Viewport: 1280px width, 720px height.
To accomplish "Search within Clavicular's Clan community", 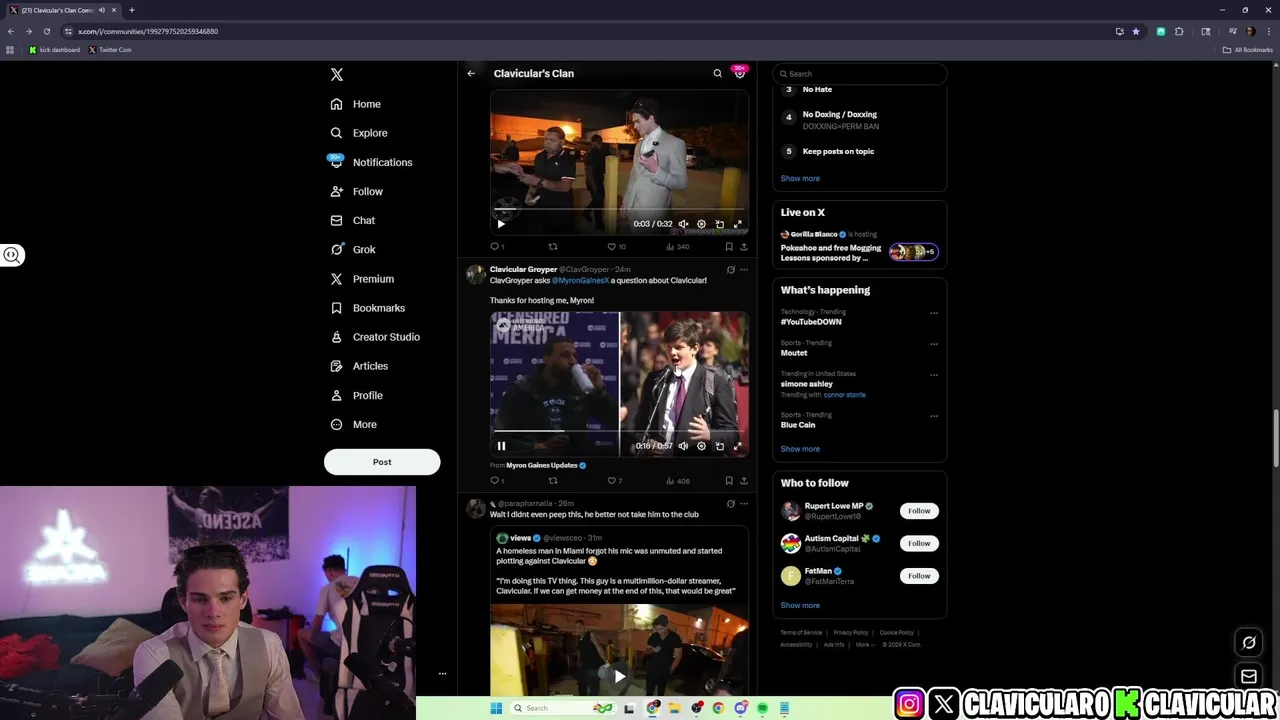I will coord(717,73).
